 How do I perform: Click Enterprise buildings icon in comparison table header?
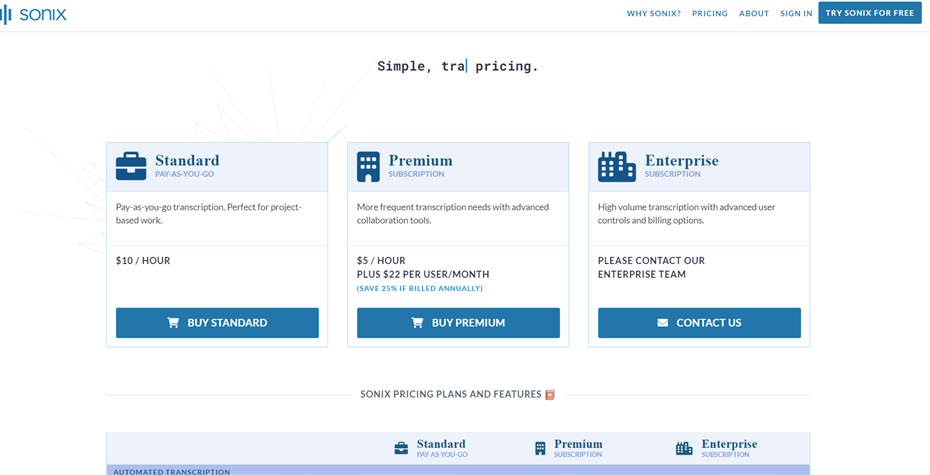[684, 449]
